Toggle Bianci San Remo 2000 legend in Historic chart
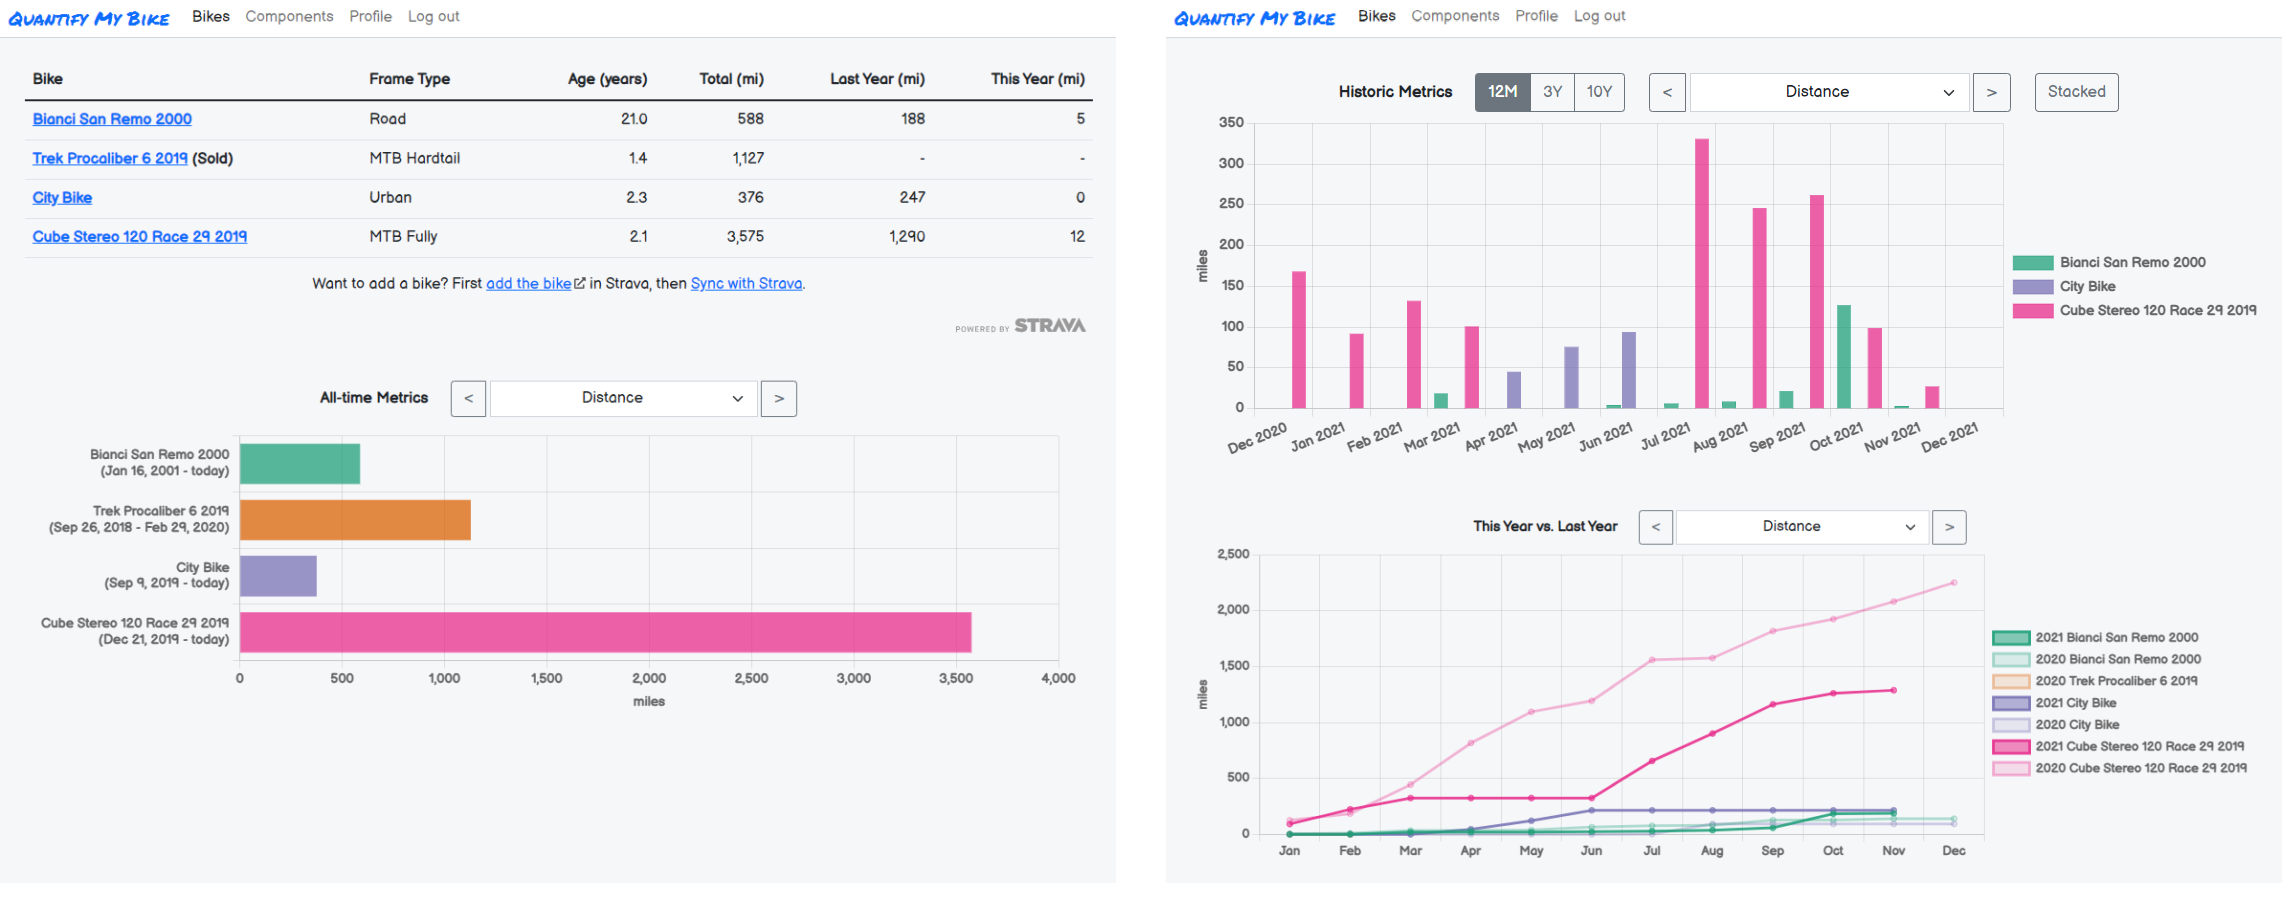 pos(2109,262)
